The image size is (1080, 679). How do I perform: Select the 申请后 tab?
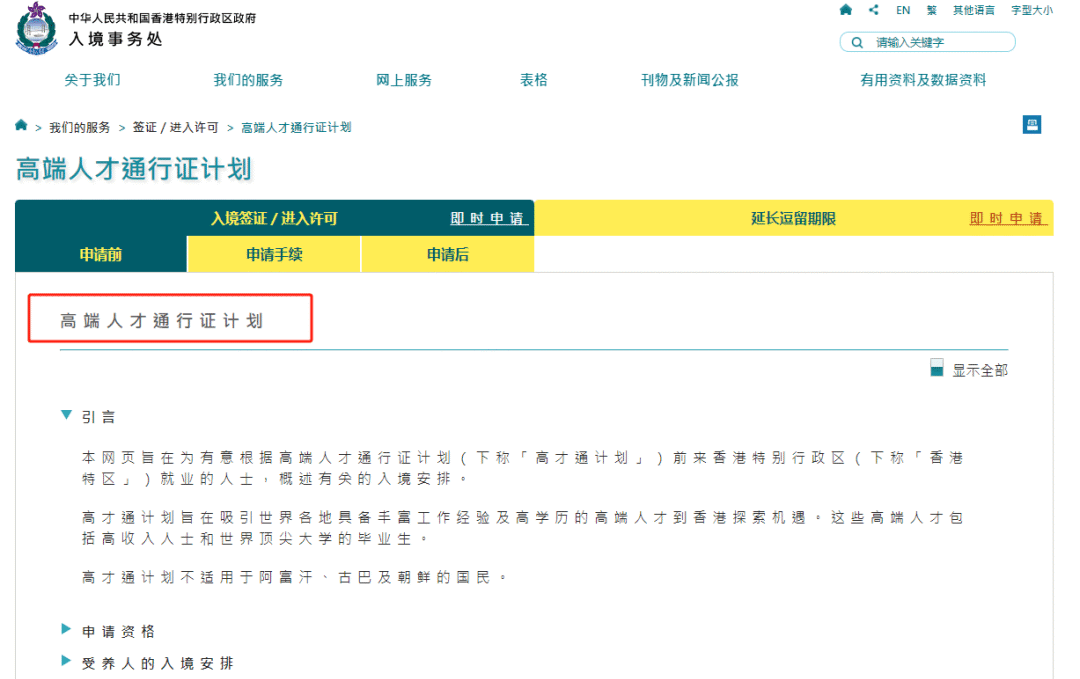446,254
